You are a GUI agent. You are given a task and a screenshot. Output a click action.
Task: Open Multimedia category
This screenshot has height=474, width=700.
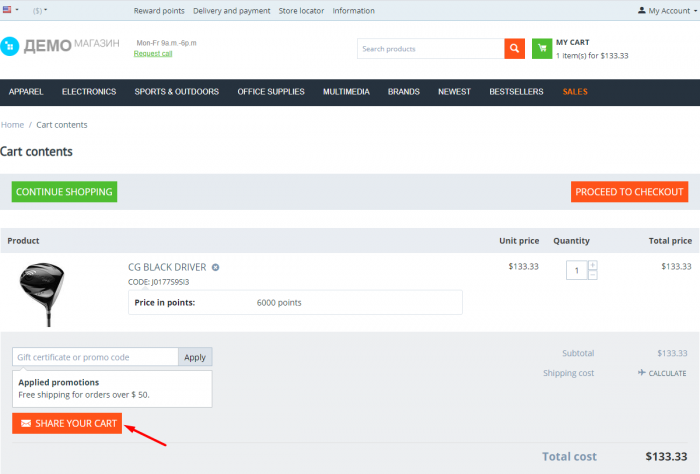346,92
